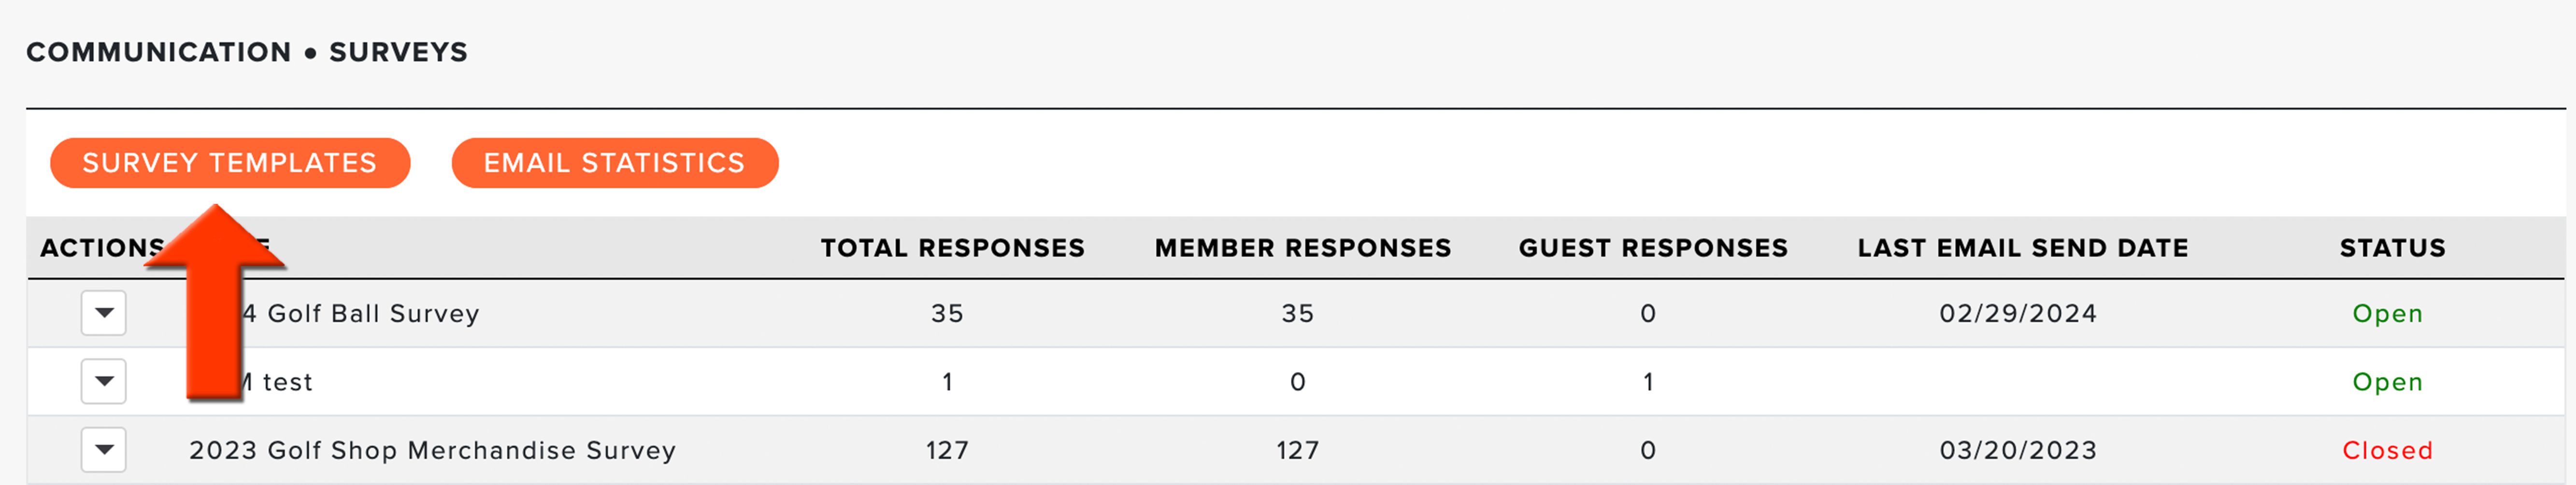This screenshot has width=2576, height=485.
Task: Click the 127 total responses value
Action: pos(947,450)
